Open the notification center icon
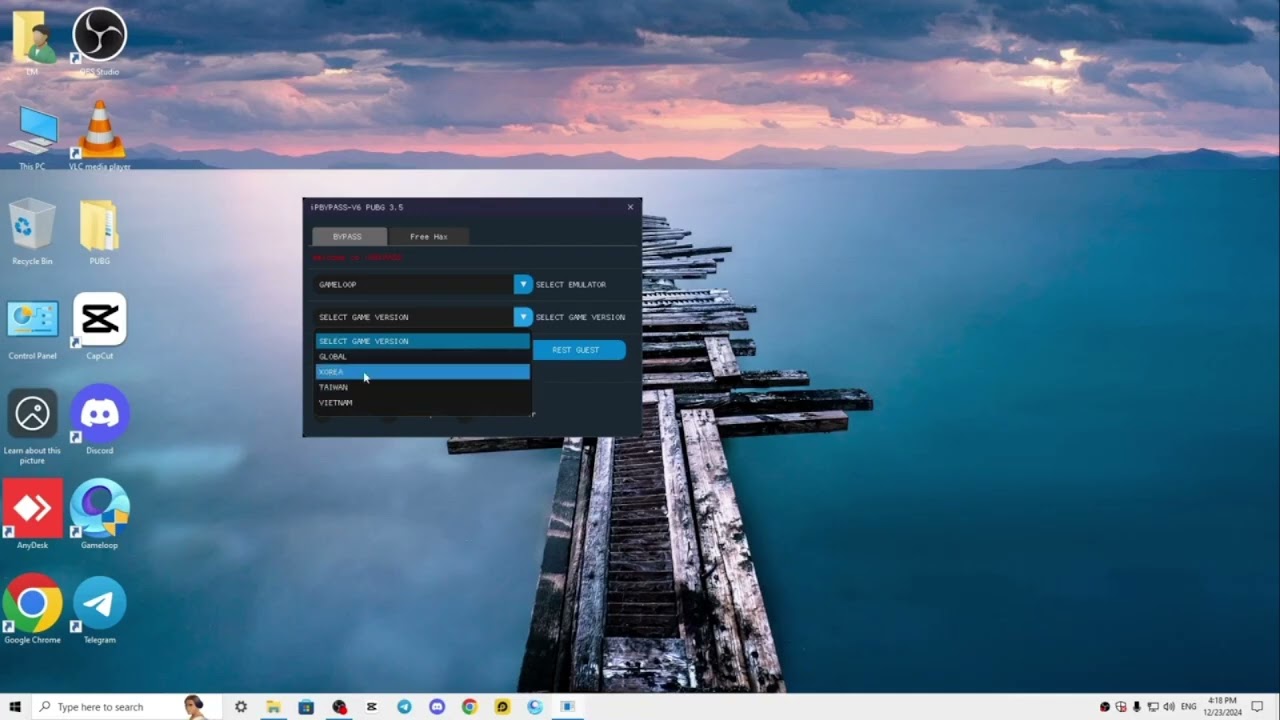Image resolution: width=1280 pixels, height=720 pixels. tap(1258, 707)
